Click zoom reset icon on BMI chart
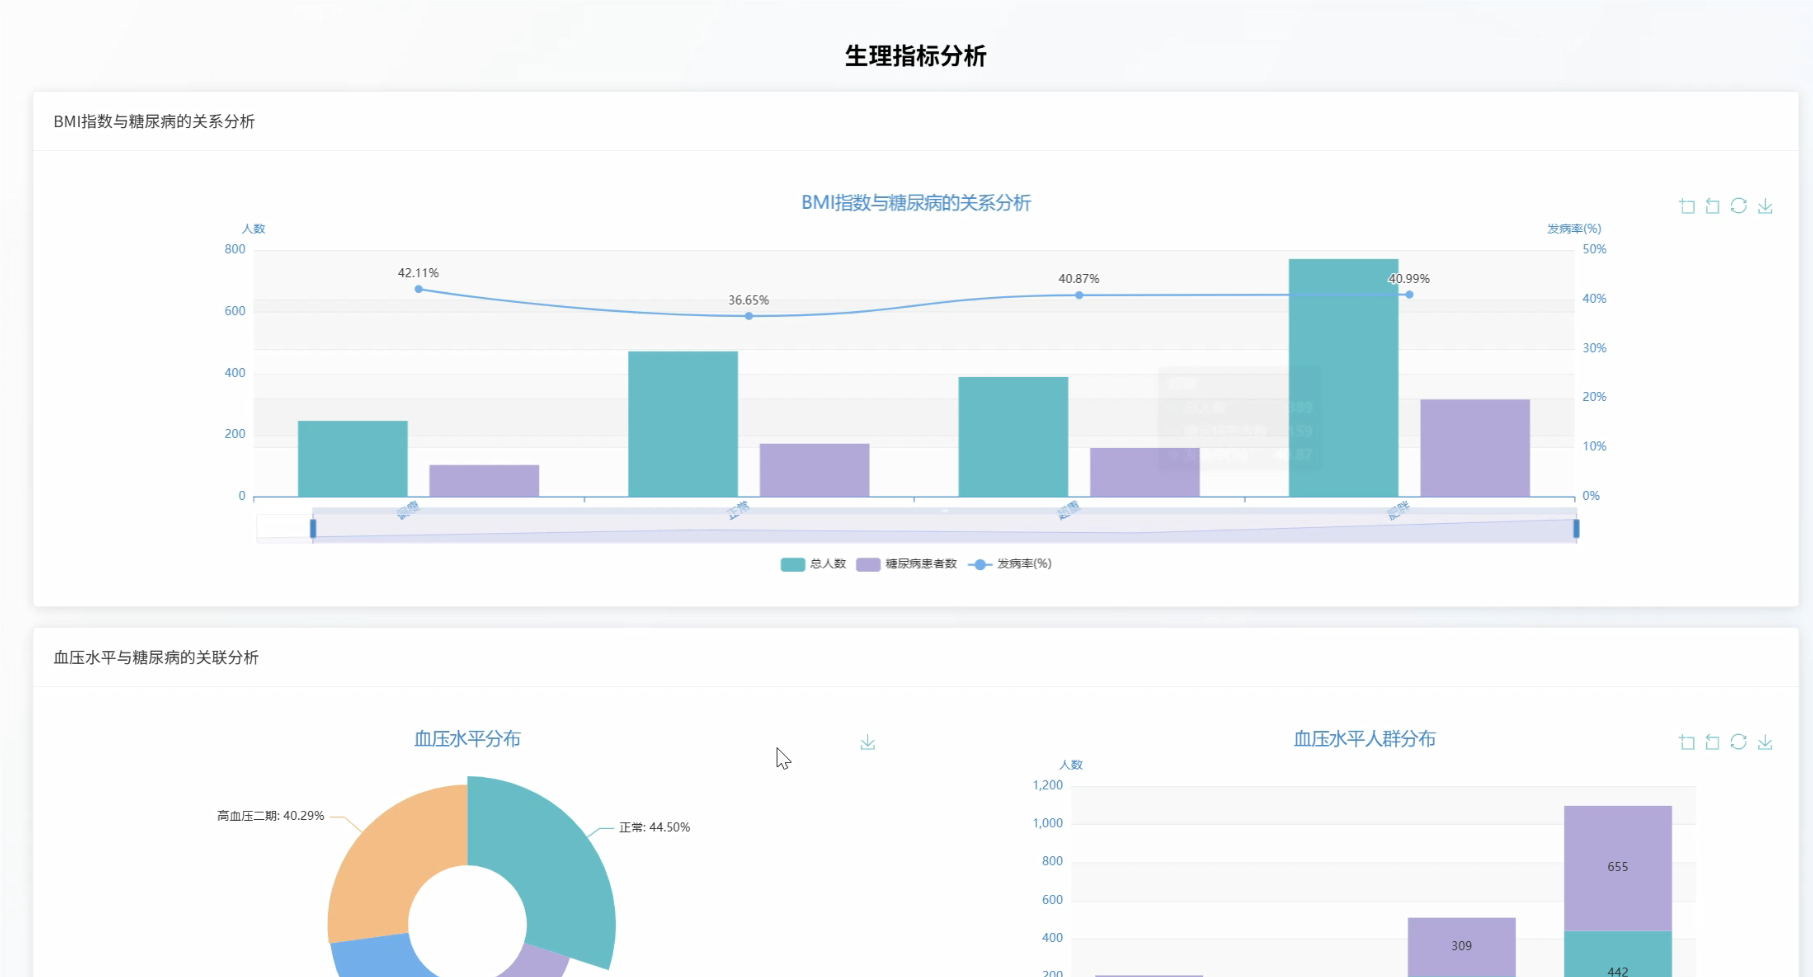Viewport: 1813px width, 977px height. [x=1713, y=206]
